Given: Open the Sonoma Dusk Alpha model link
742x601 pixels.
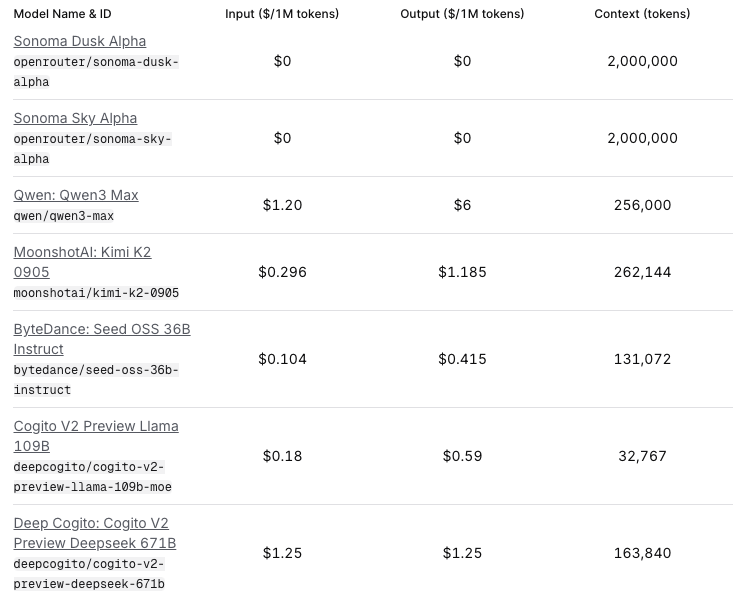Looking at the screenshot, I should pos(80,41).
